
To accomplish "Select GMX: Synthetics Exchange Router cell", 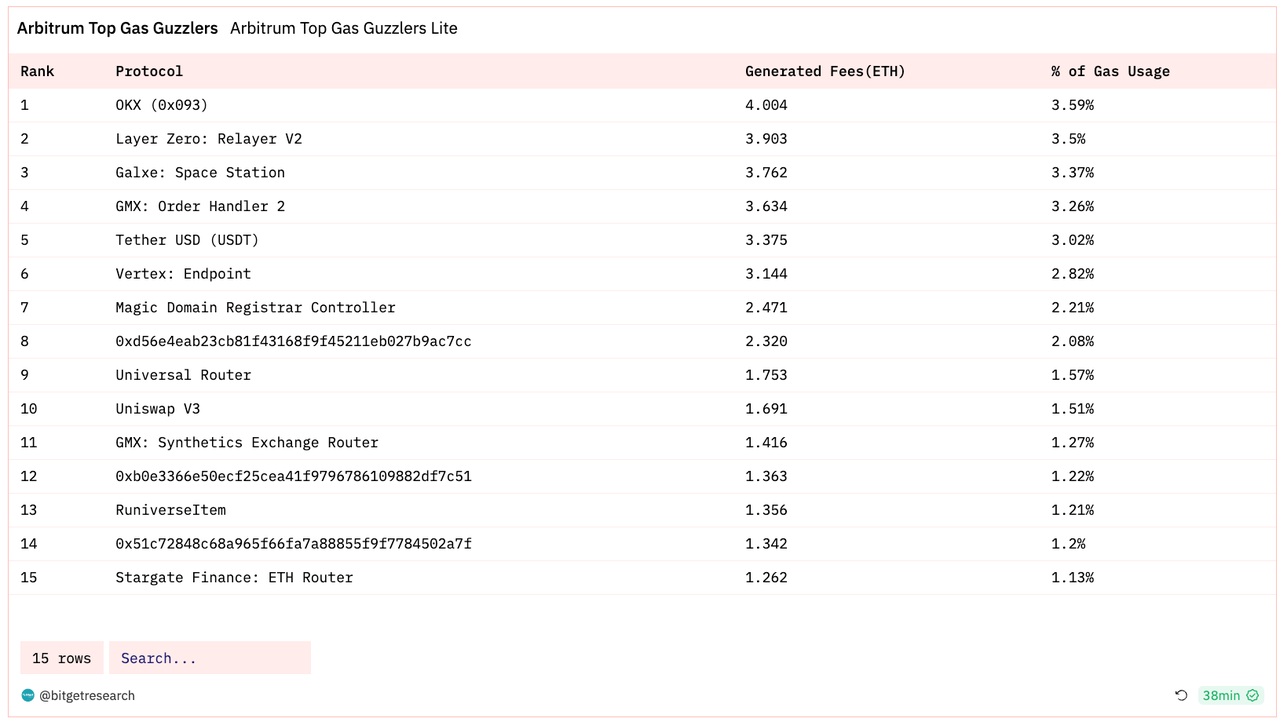I will click(x=247, y=443).
